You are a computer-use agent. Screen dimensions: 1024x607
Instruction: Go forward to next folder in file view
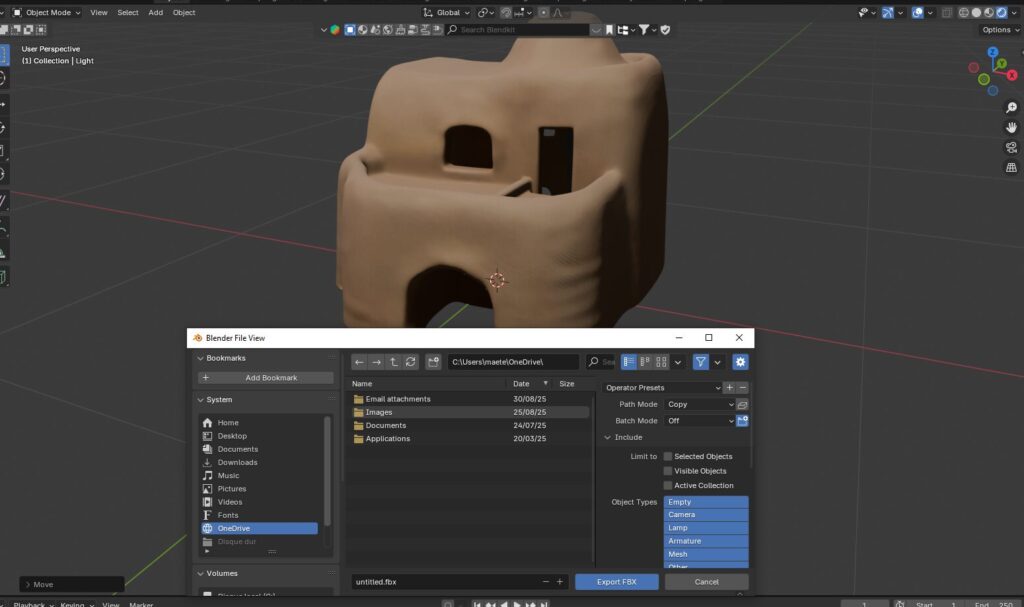pos(376,362)
